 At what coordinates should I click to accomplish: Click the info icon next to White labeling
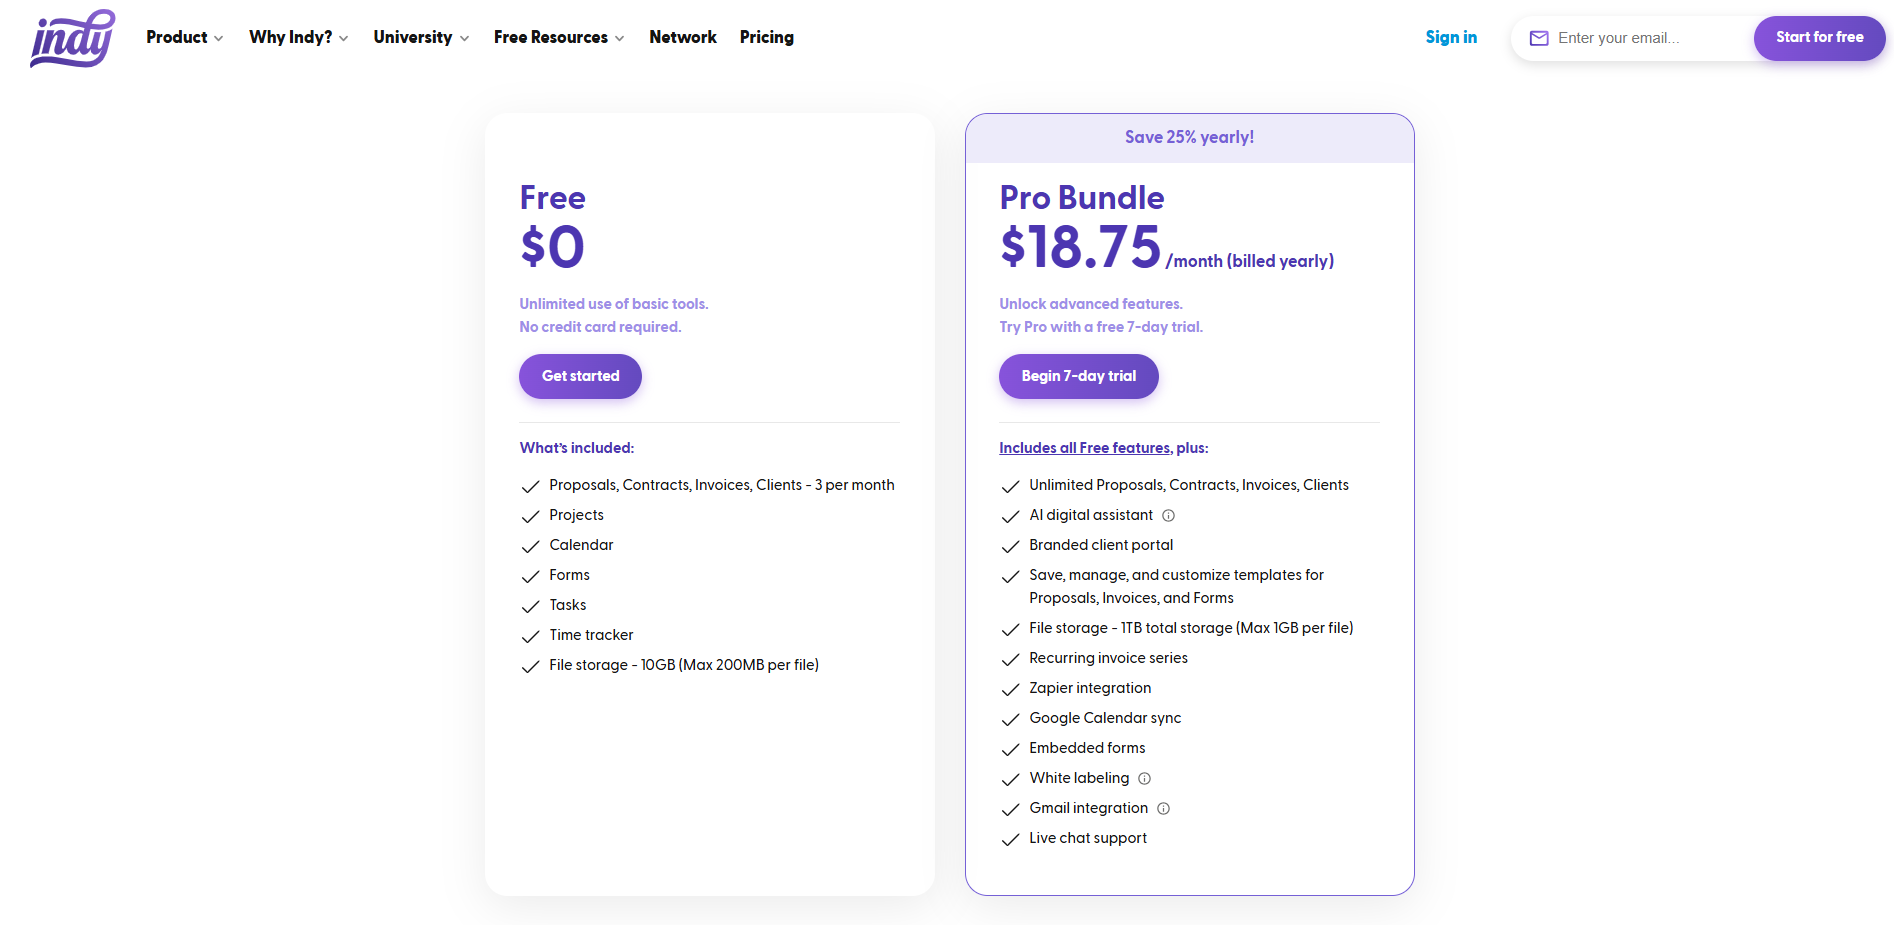(x=1144, y=778)
